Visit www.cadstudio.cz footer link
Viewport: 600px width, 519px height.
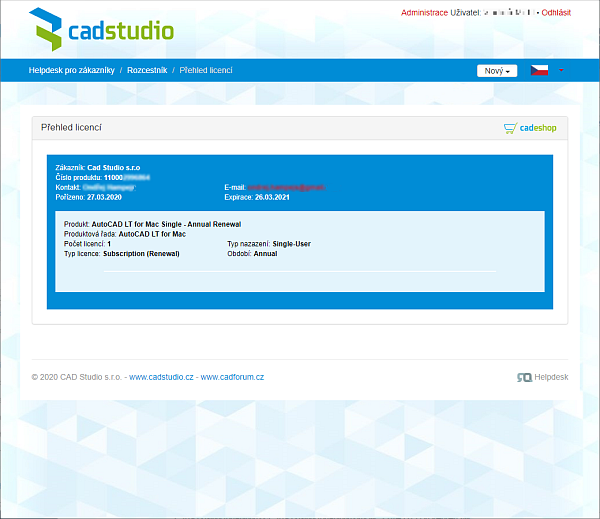(x=161, y=377)
